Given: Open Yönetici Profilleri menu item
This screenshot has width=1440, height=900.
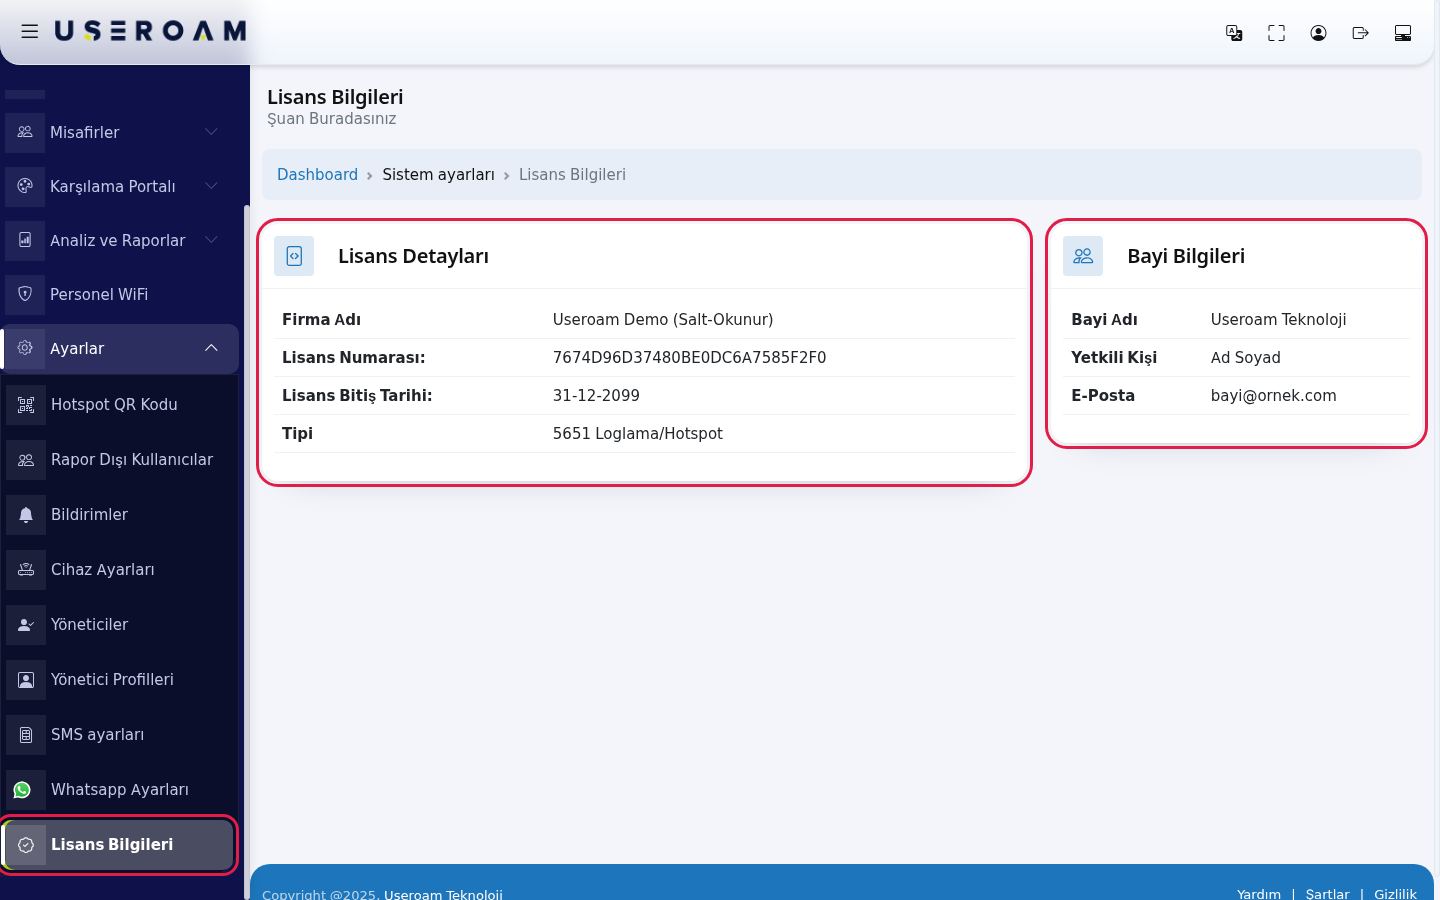Looking at the screenshot, I should 120,680.
